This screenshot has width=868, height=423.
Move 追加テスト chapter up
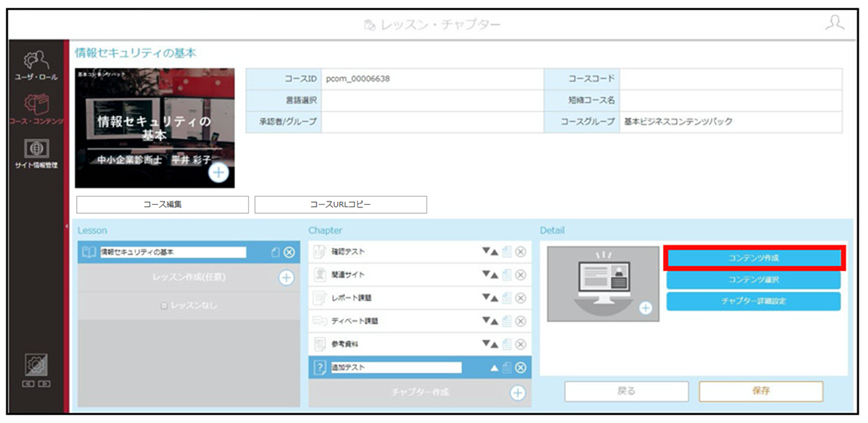point(494,368)
